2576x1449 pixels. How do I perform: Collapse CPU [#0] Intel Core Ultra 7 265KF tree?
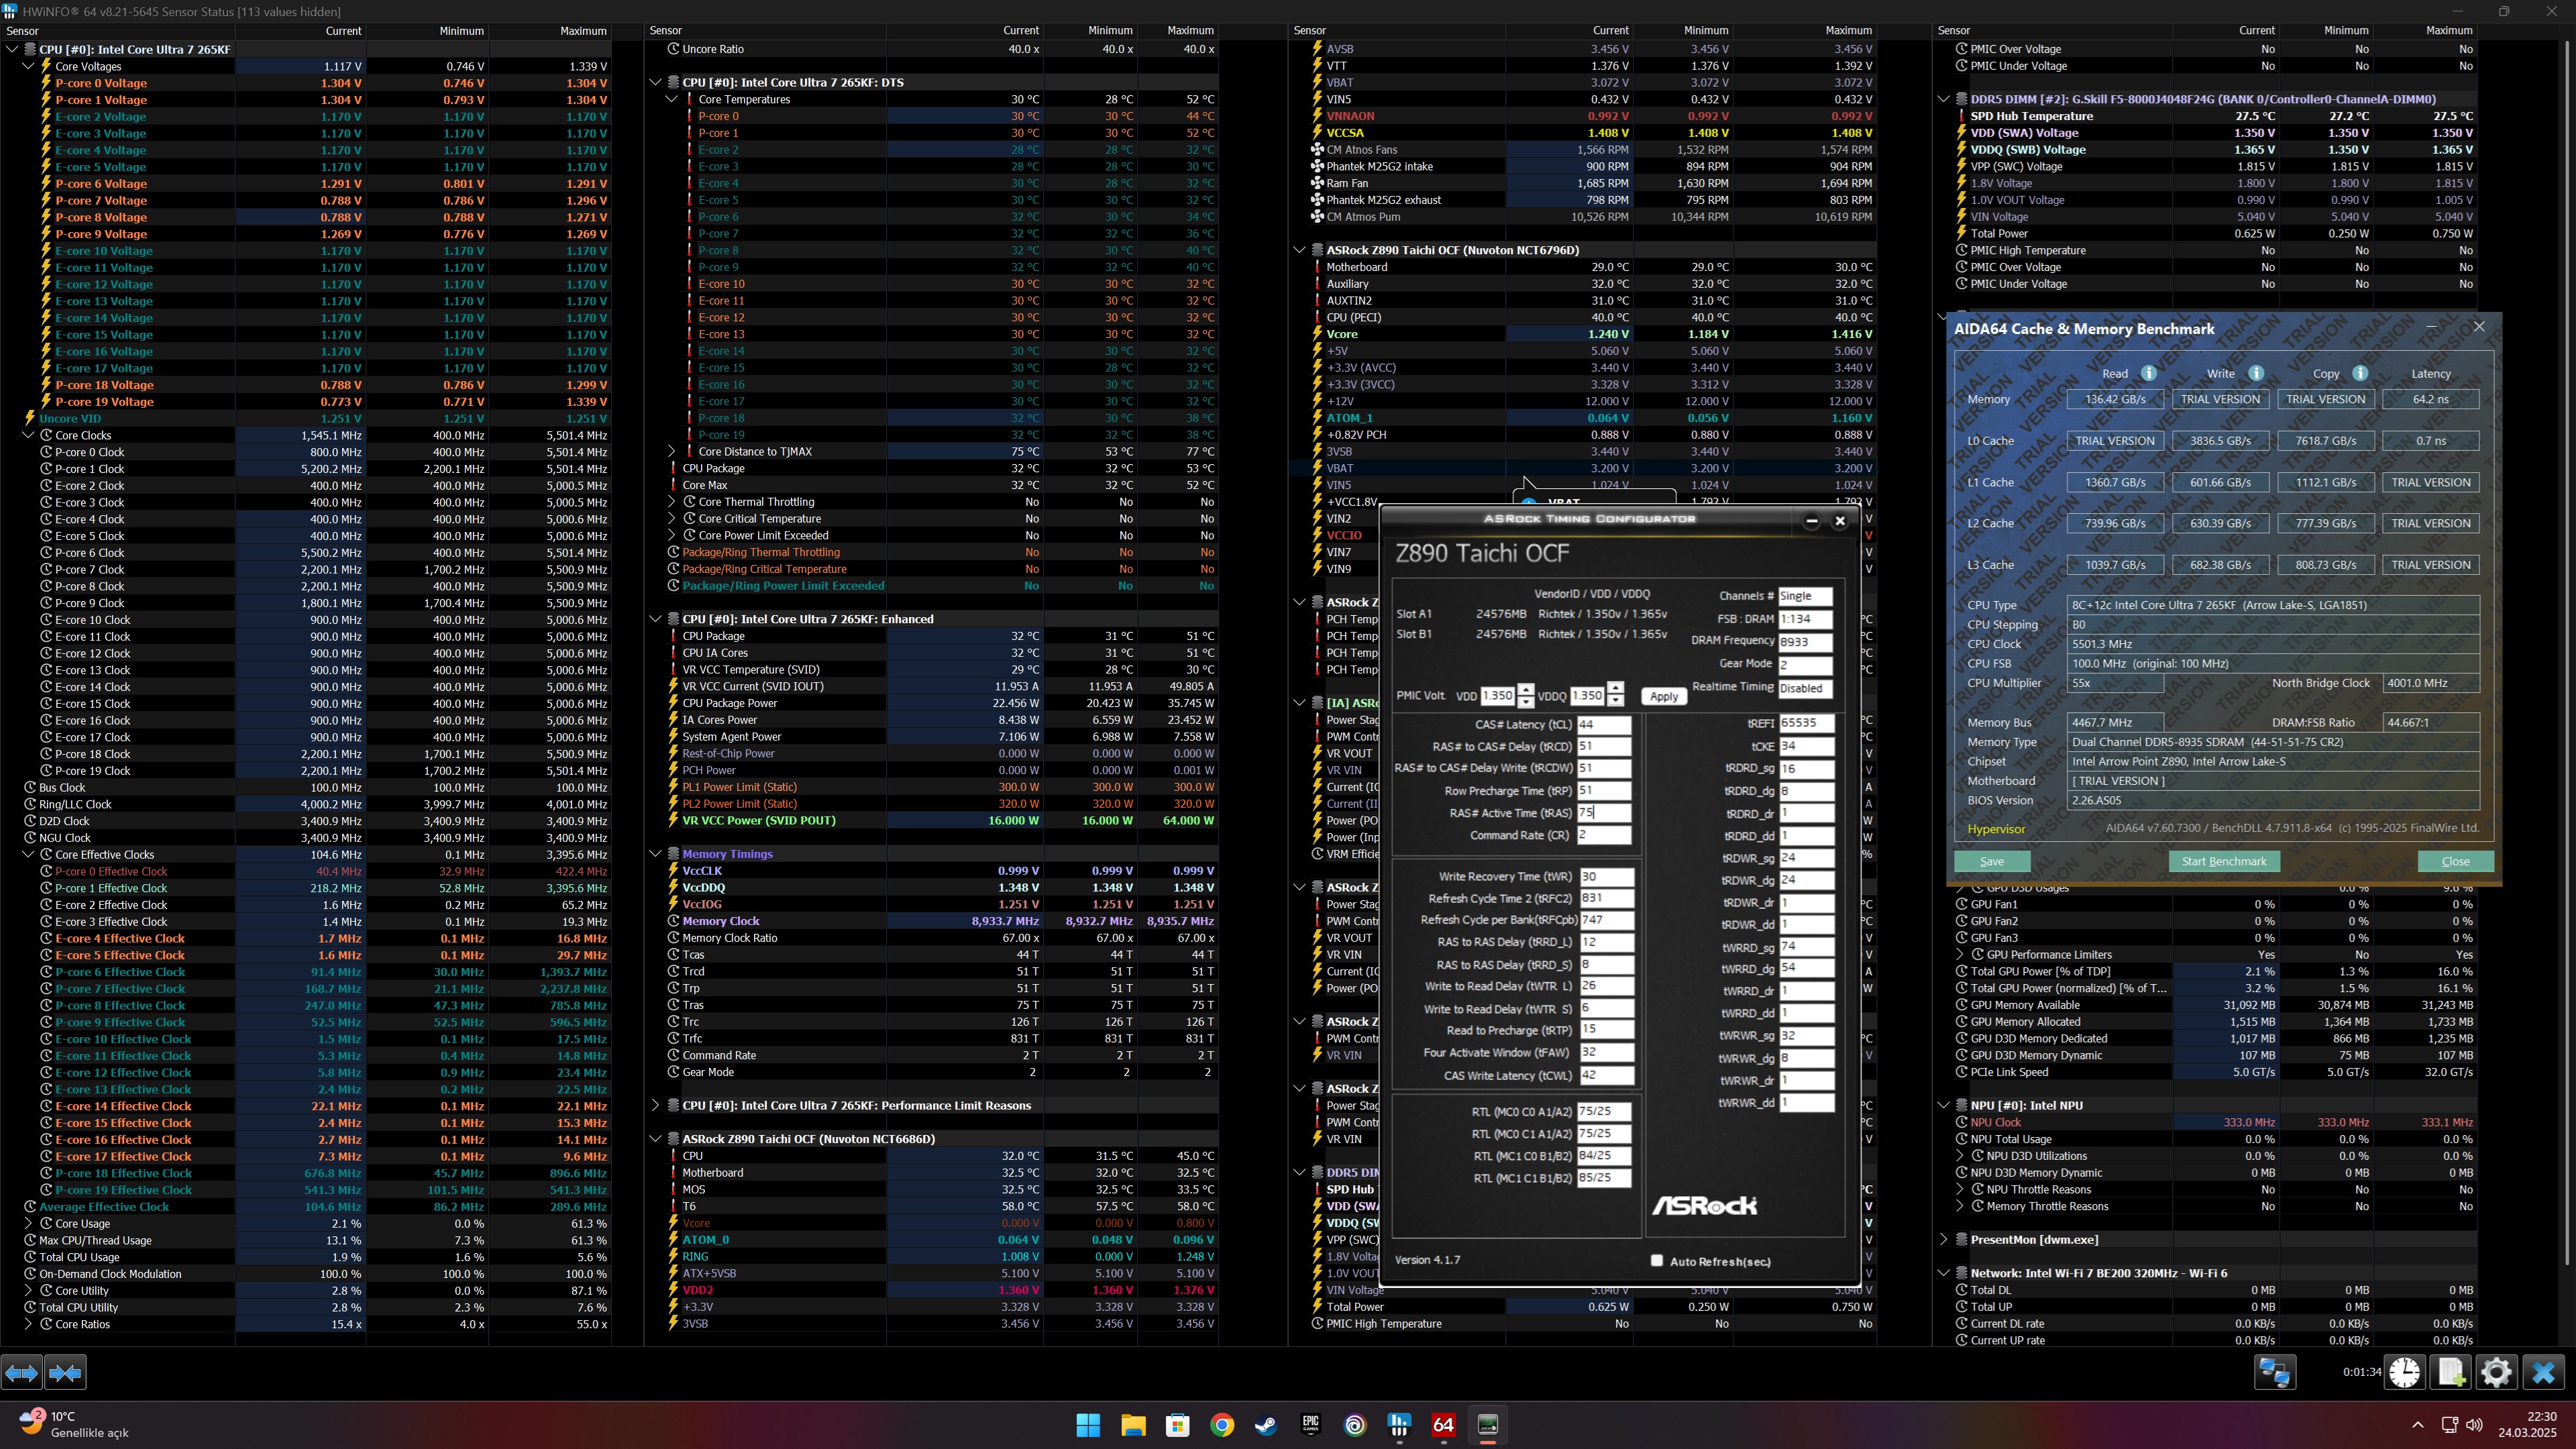coord(12,49)
